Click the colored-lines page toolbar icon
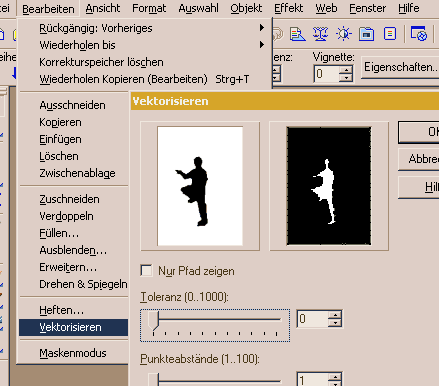The height and width of the screenshot is (386, 439). click(390, 34)
